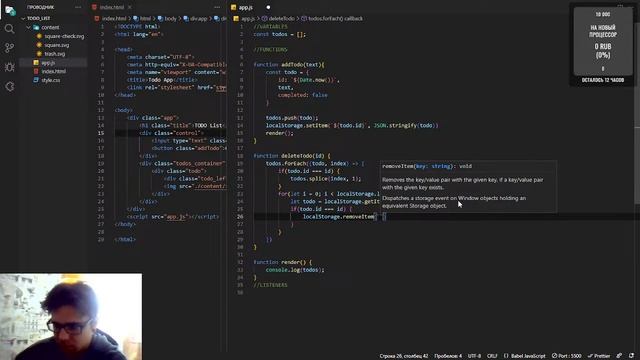Open style.css from the file explorer

point(51,80)
